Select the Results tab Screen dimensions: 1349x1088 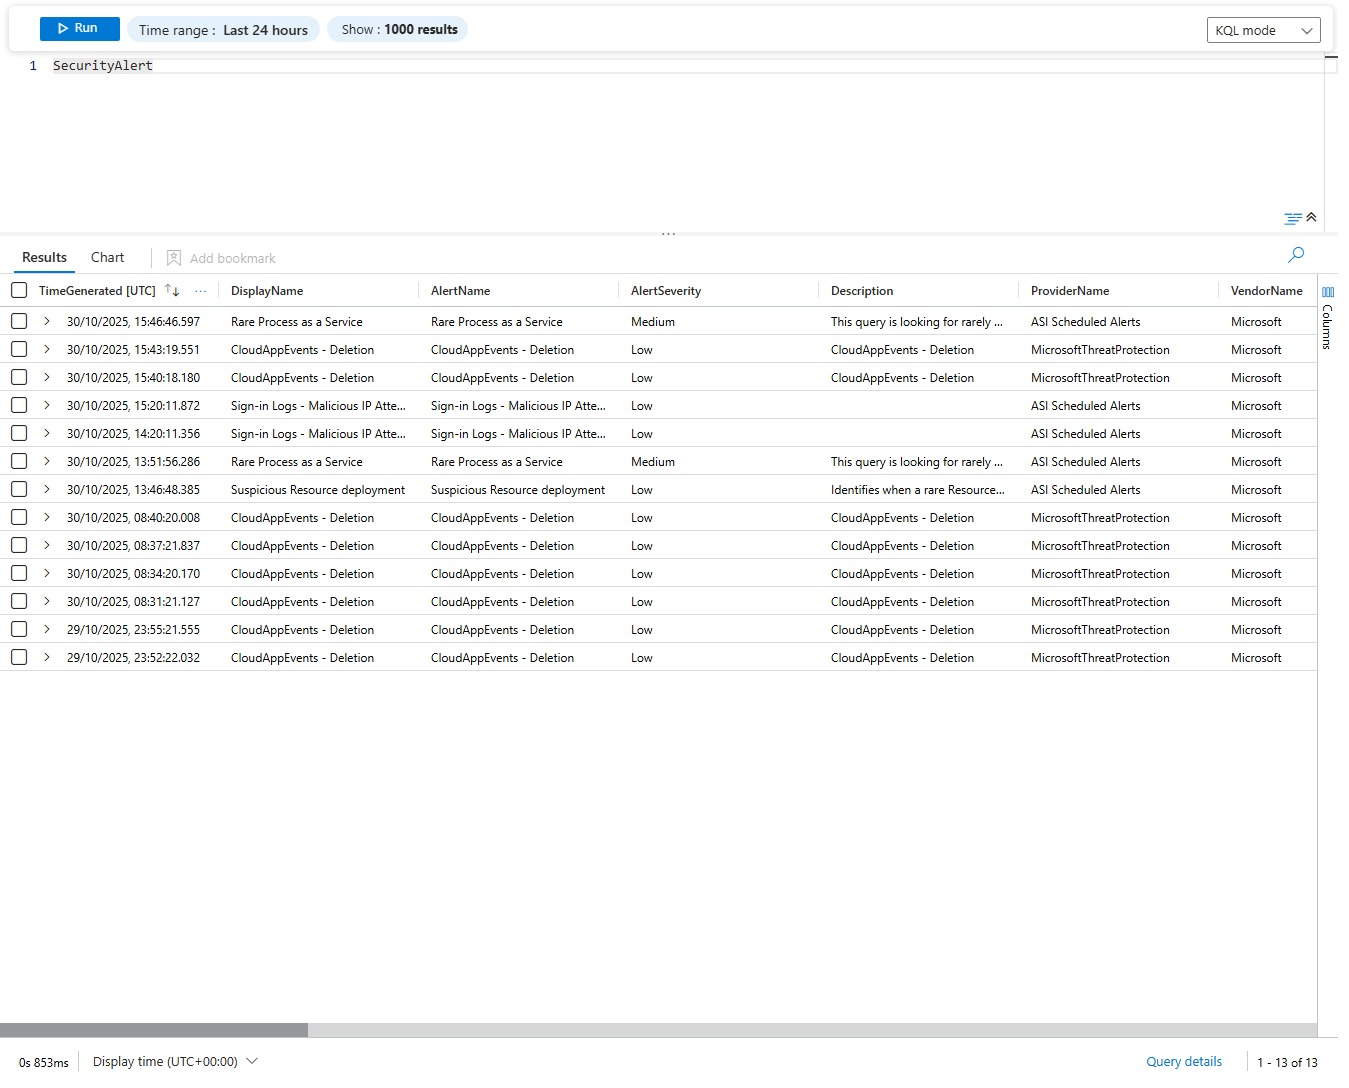tap(44, 257)
